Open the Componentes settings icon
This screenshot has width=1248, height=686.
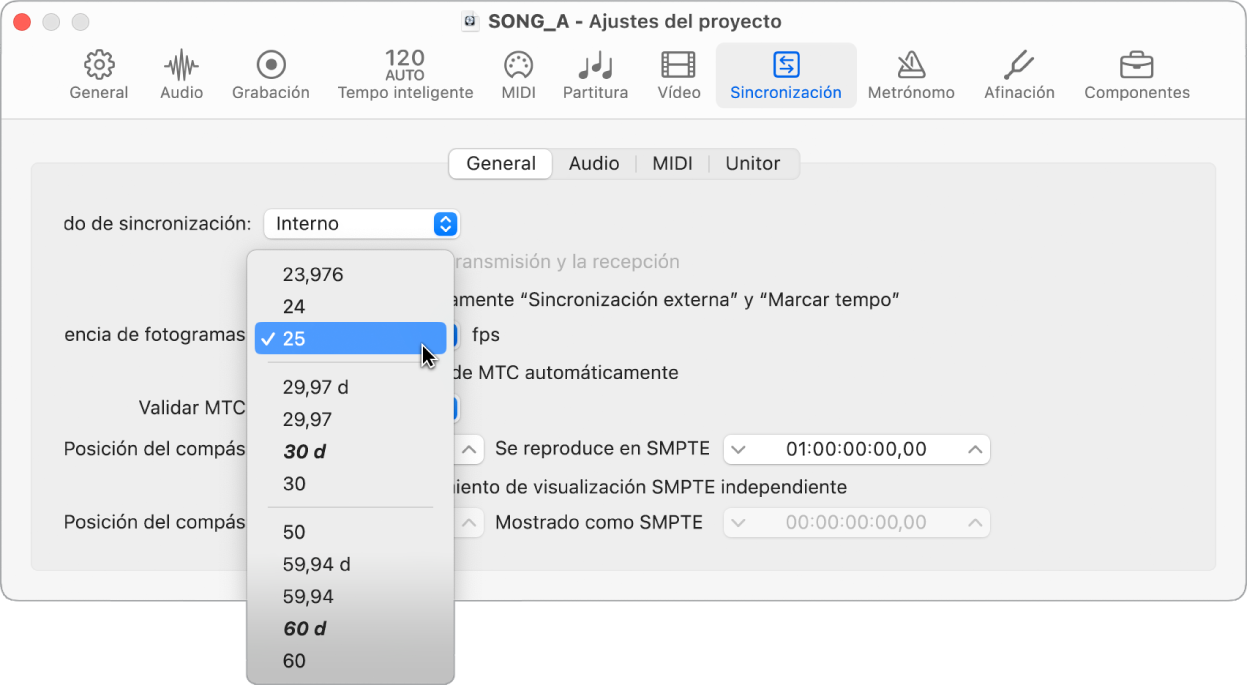point(1136,72)
